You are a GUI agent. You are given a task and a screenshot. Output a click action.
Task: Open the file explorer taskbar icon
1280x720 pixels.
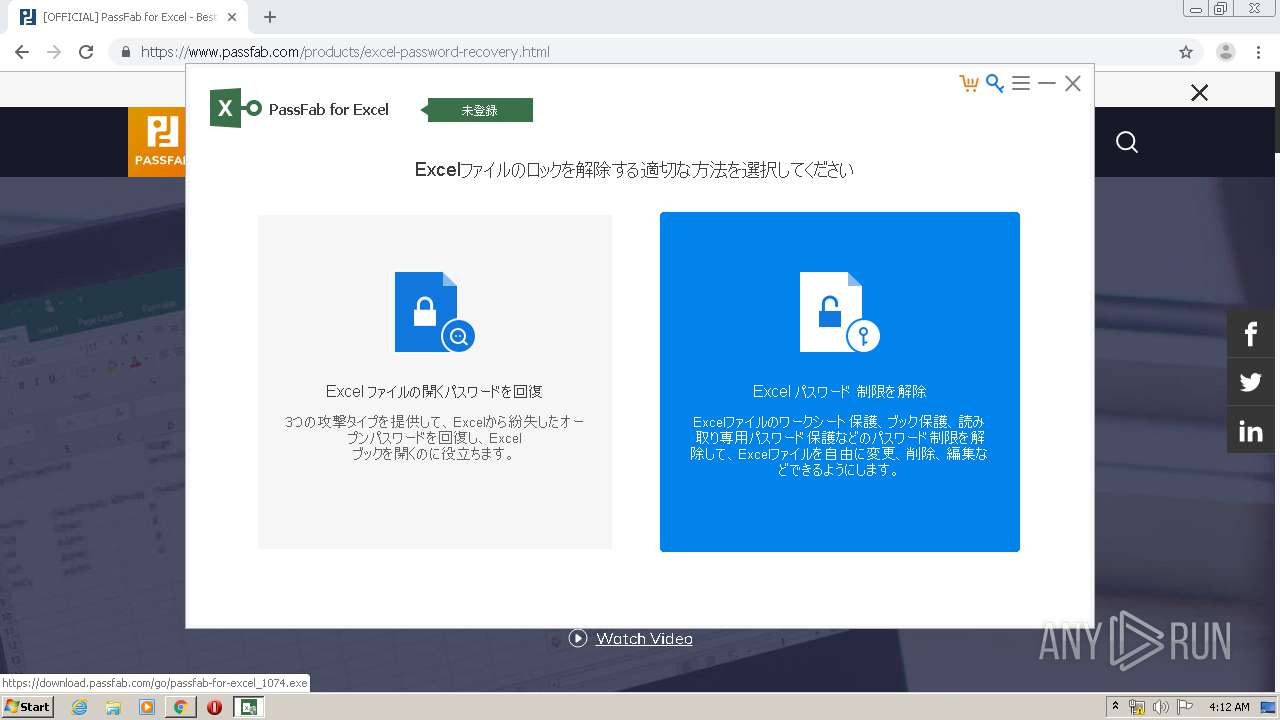[x=113, y=707]
